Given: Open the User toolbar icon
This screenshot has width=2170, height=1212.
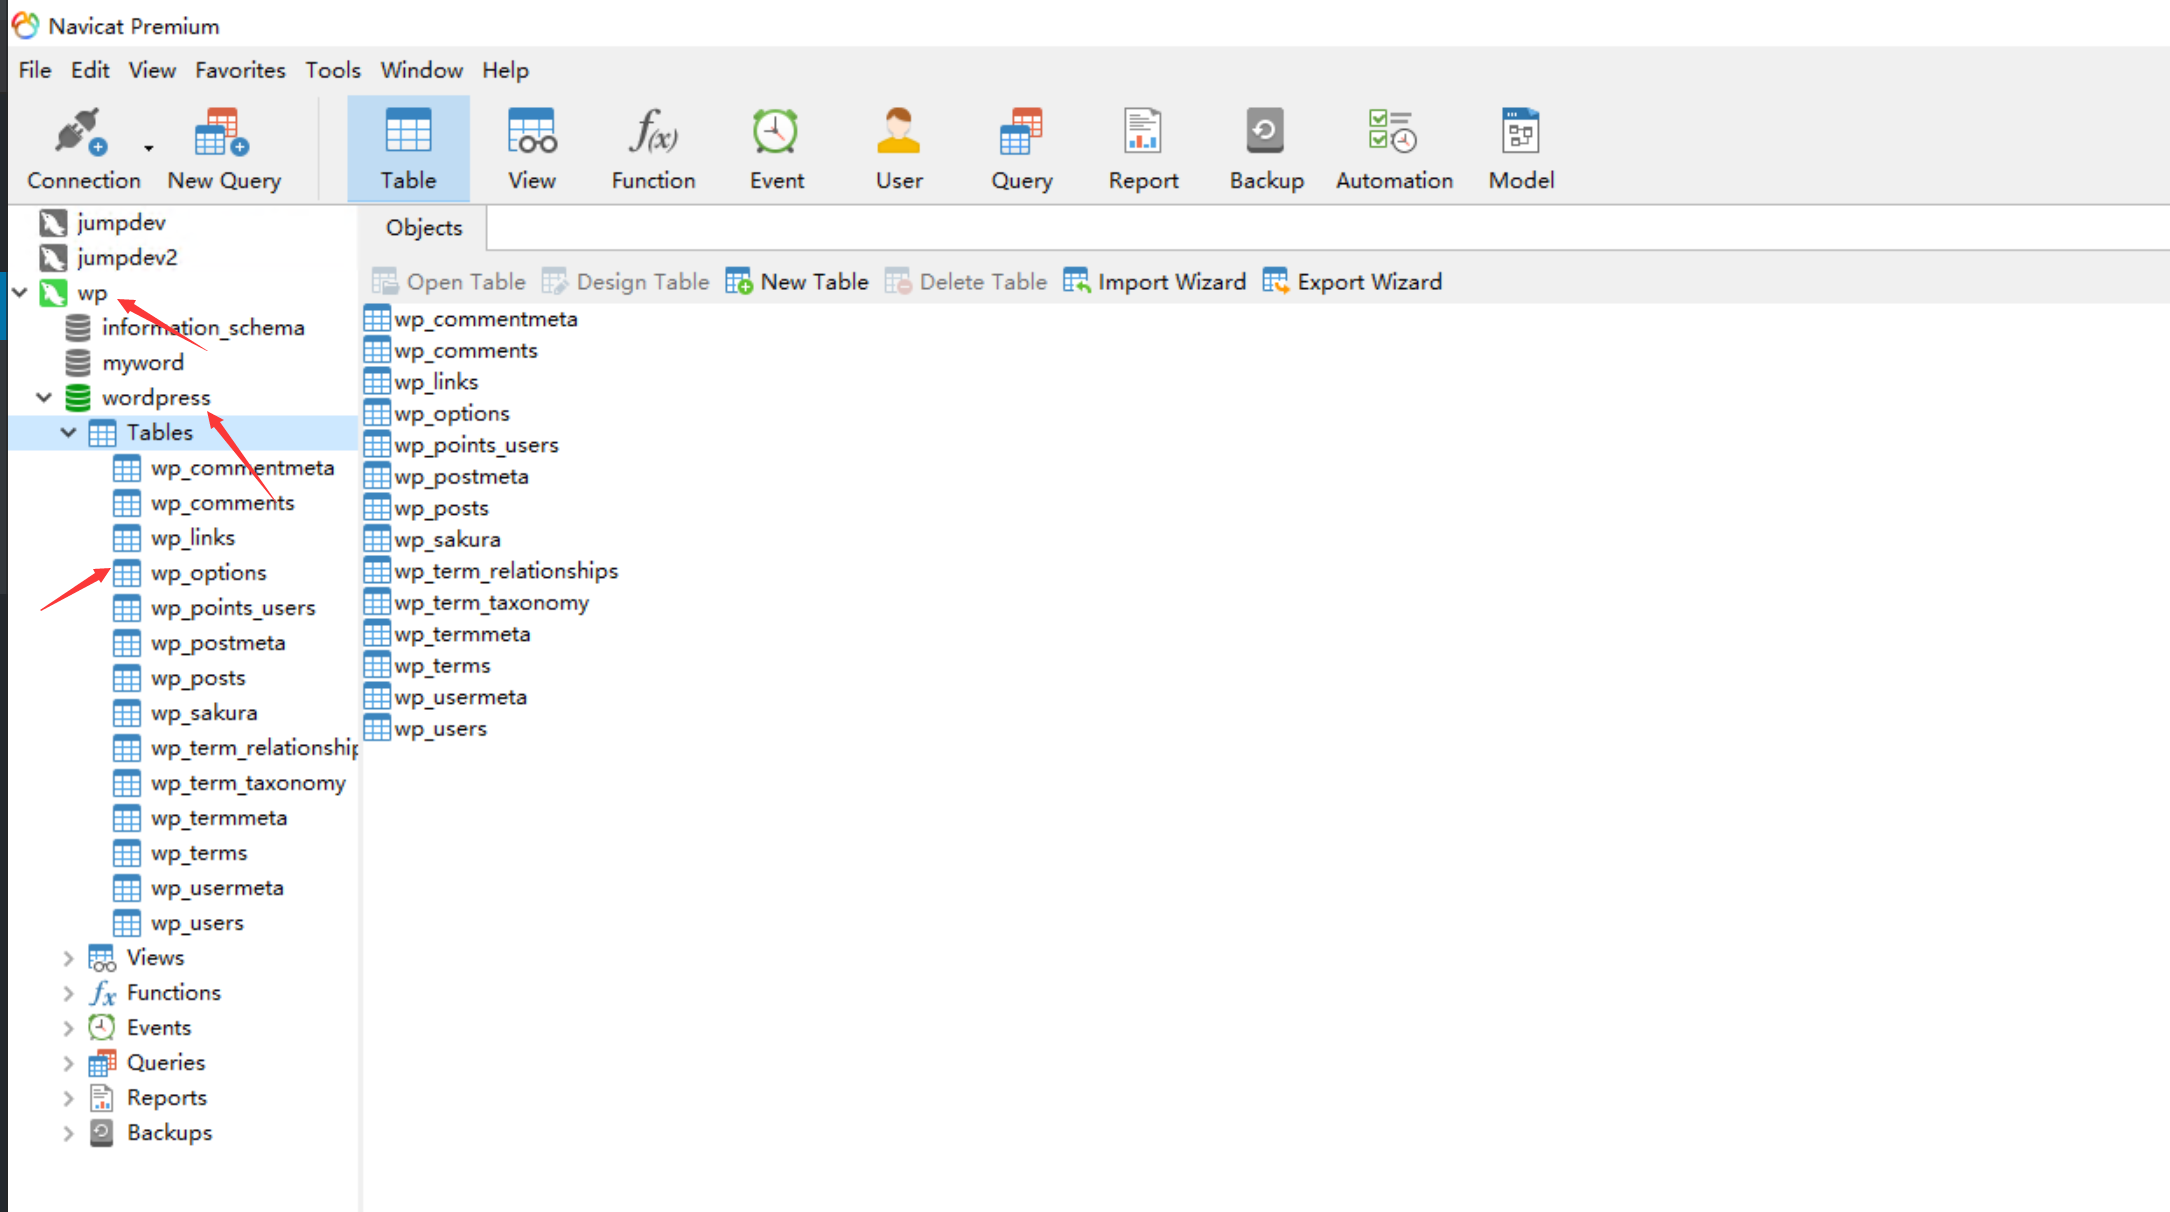Looking at the screenshot, I should point(899,149).
